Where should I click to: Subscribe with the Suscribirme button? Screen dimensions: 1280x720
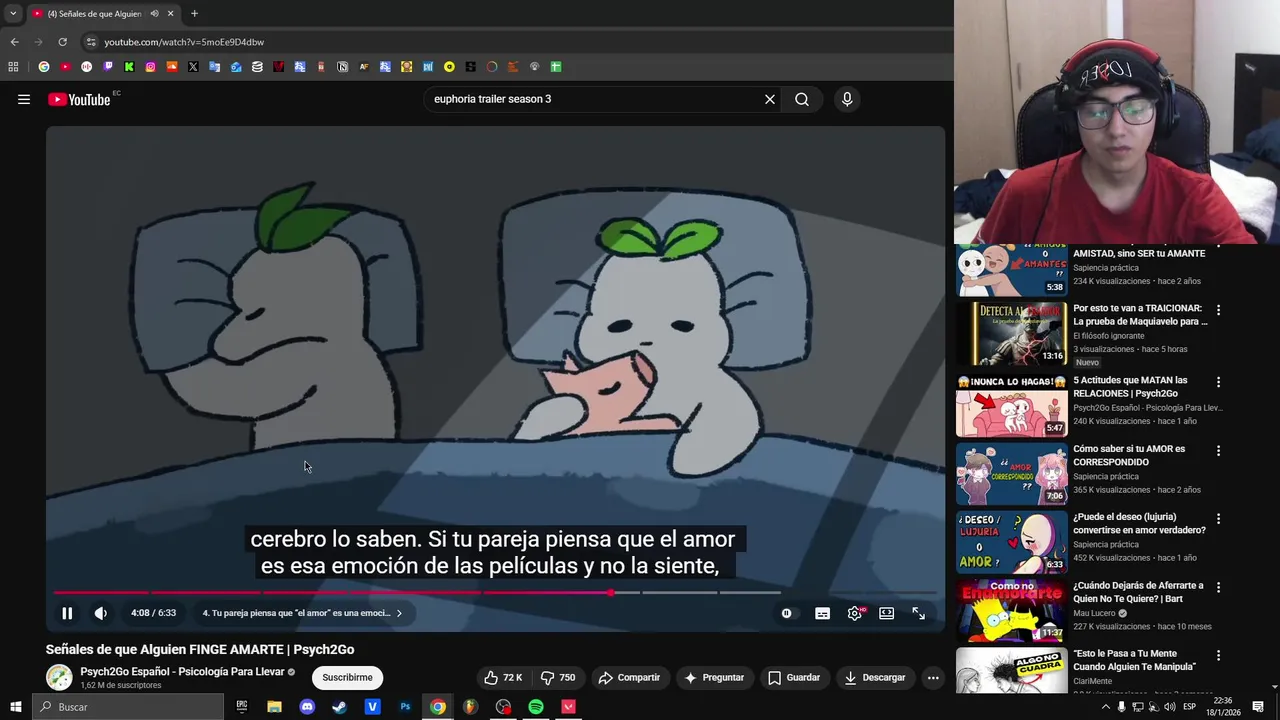[347, 677]
